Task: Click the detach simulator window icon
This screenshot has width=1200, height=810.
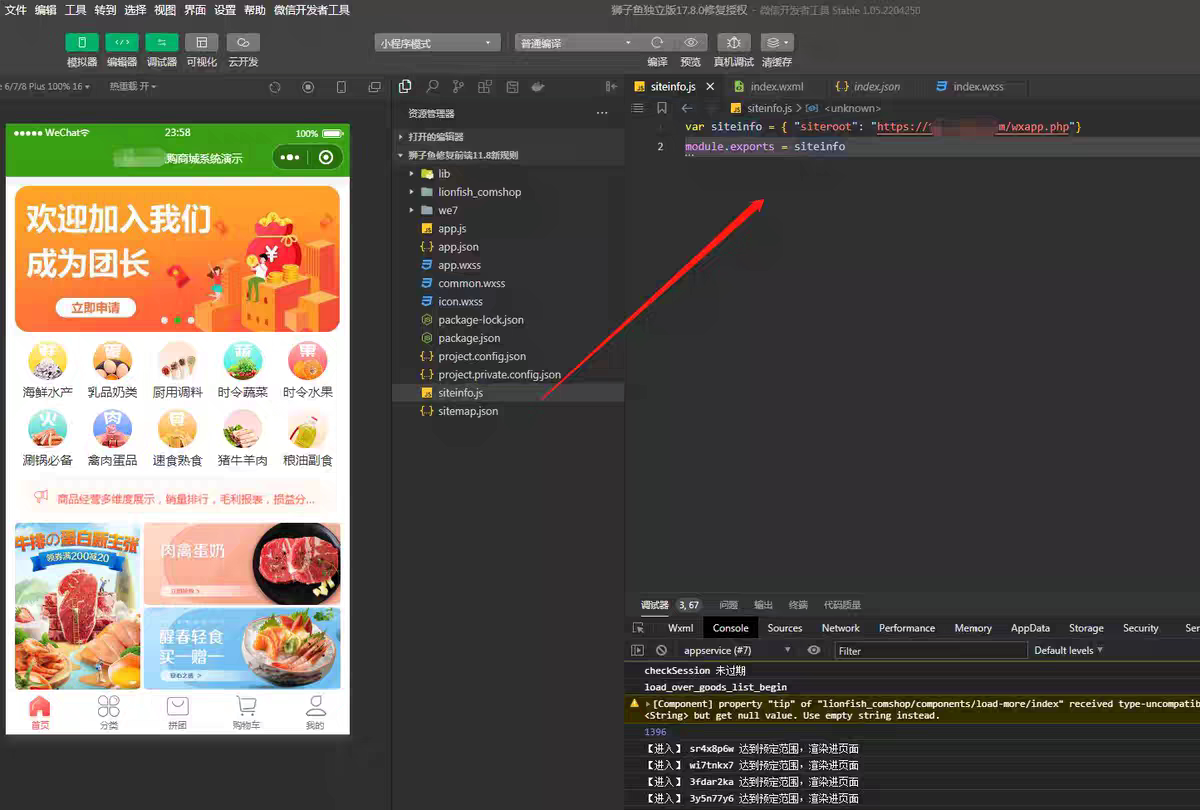Action: (x=374, y=87)
